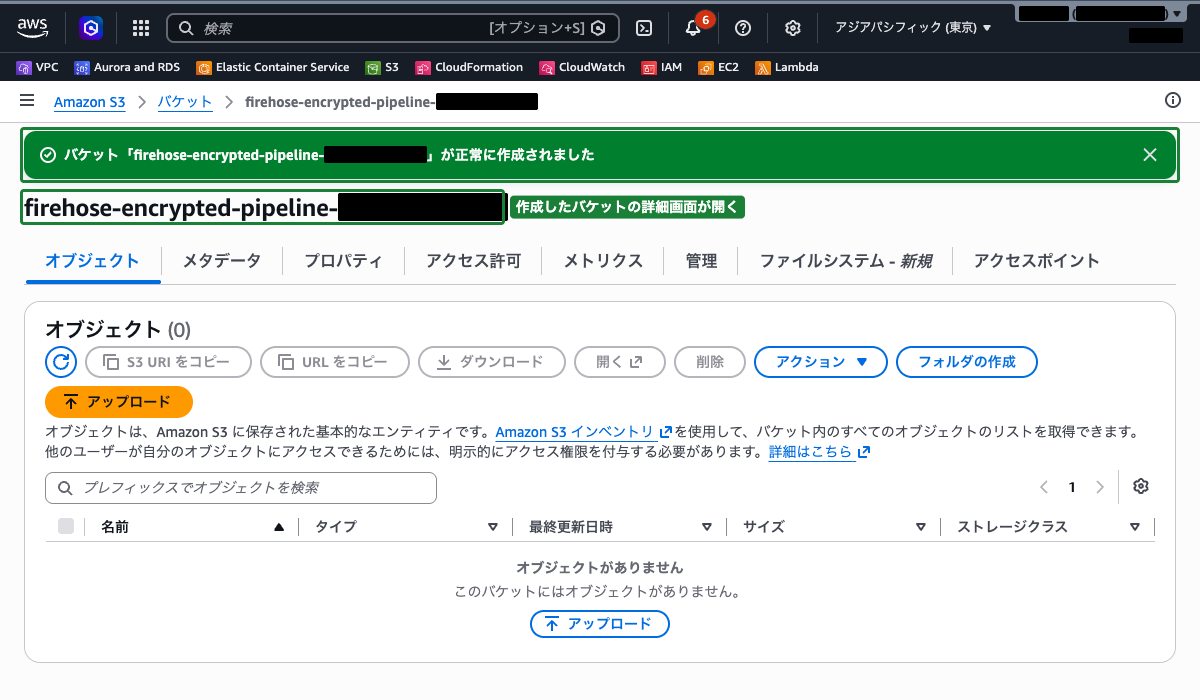Click the orange アップロード button
The image size is (1200, 700).
tap(119, 402)
